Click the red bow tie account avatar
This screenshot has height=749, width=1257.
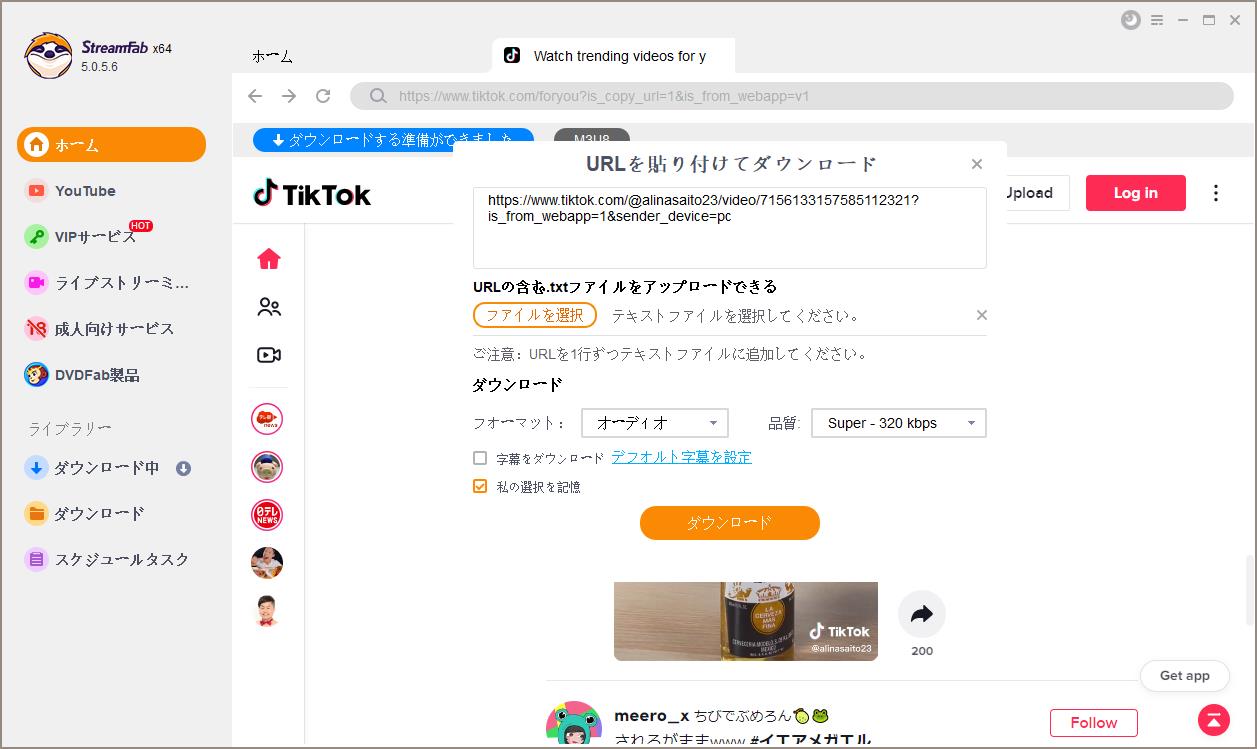267,611
